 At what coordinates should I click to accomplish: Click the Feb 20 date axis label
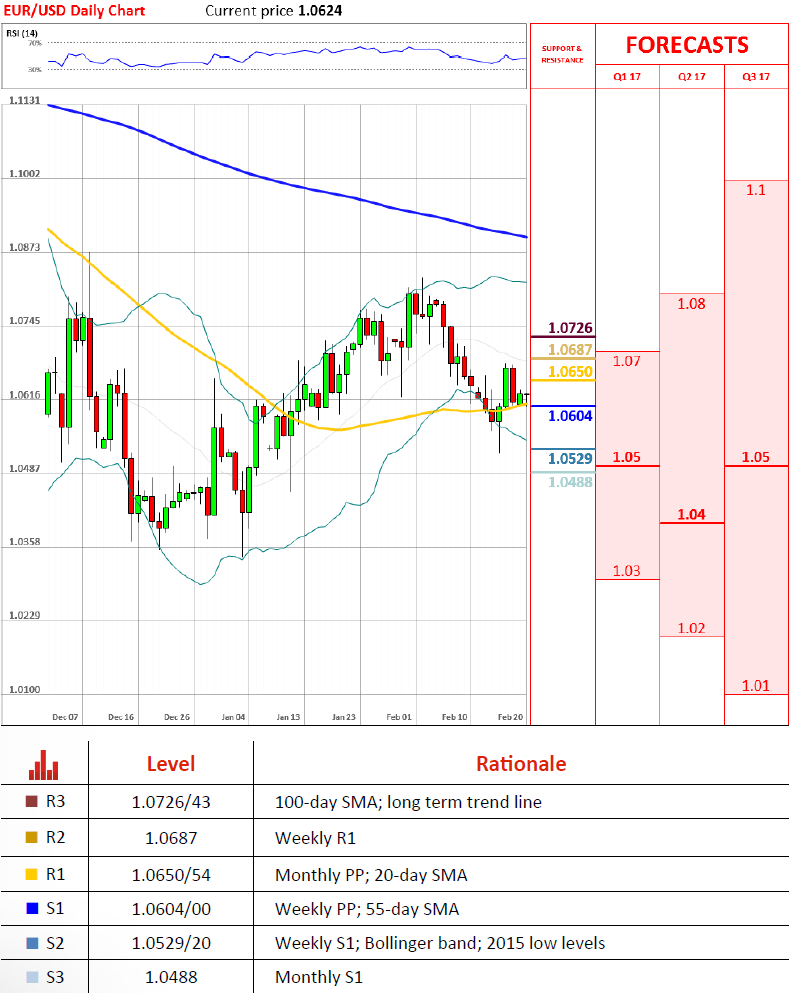[x=511, y=717]
